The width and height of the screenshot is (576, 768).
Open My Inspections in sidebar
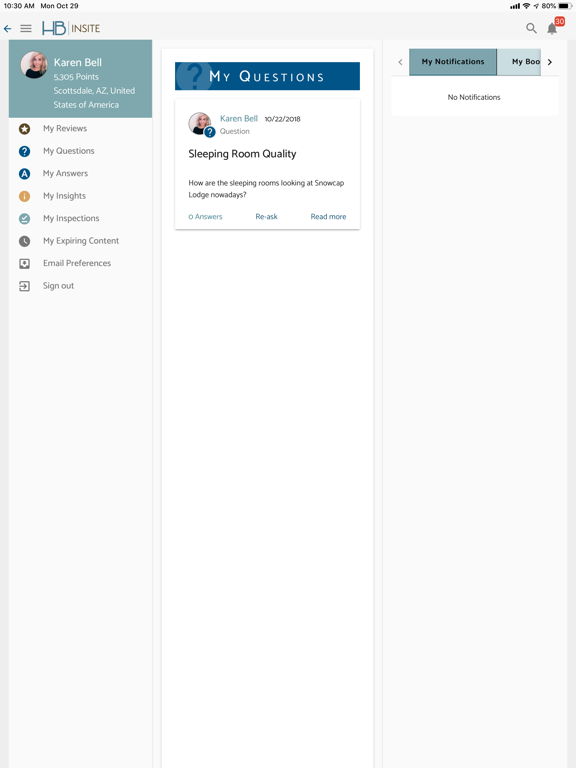click(71, 218)
